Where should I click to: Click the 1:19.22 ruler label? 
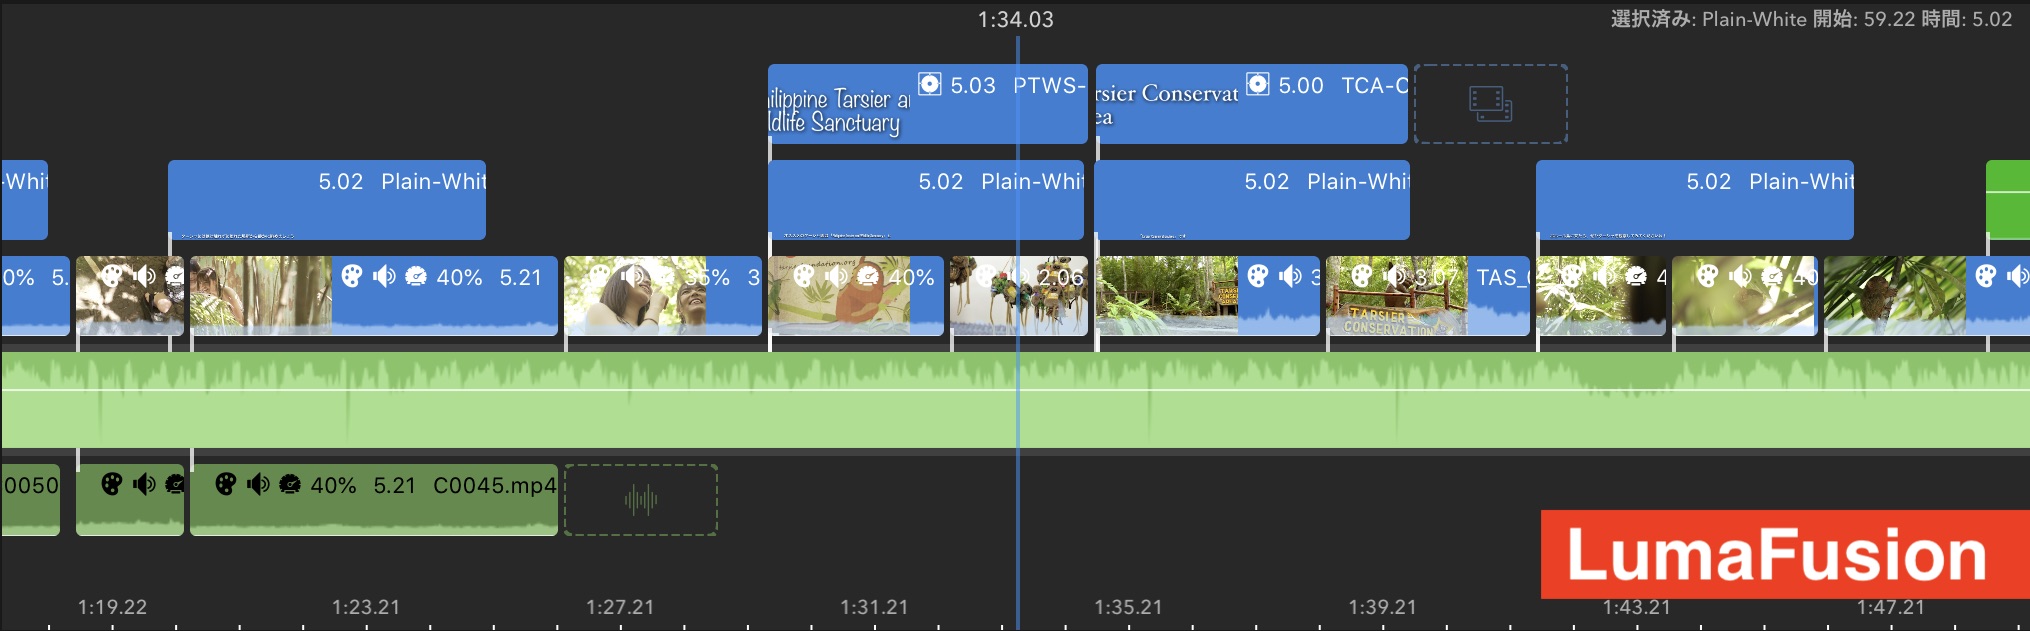click(112, 607)
